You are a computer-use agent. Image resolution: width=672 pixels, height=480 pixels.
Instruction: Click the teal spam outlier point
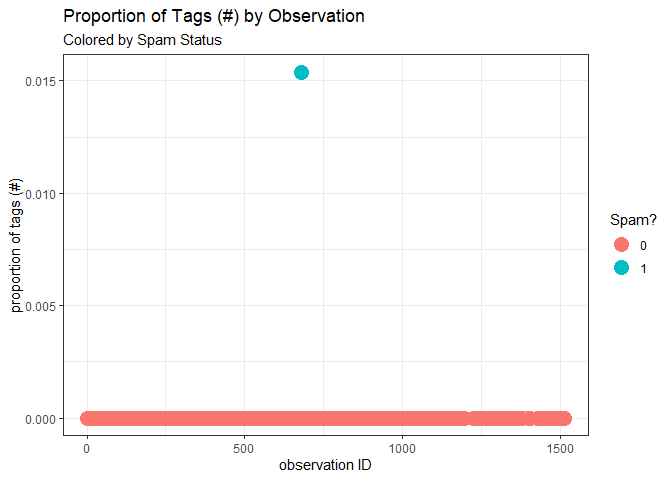(301, 72)
